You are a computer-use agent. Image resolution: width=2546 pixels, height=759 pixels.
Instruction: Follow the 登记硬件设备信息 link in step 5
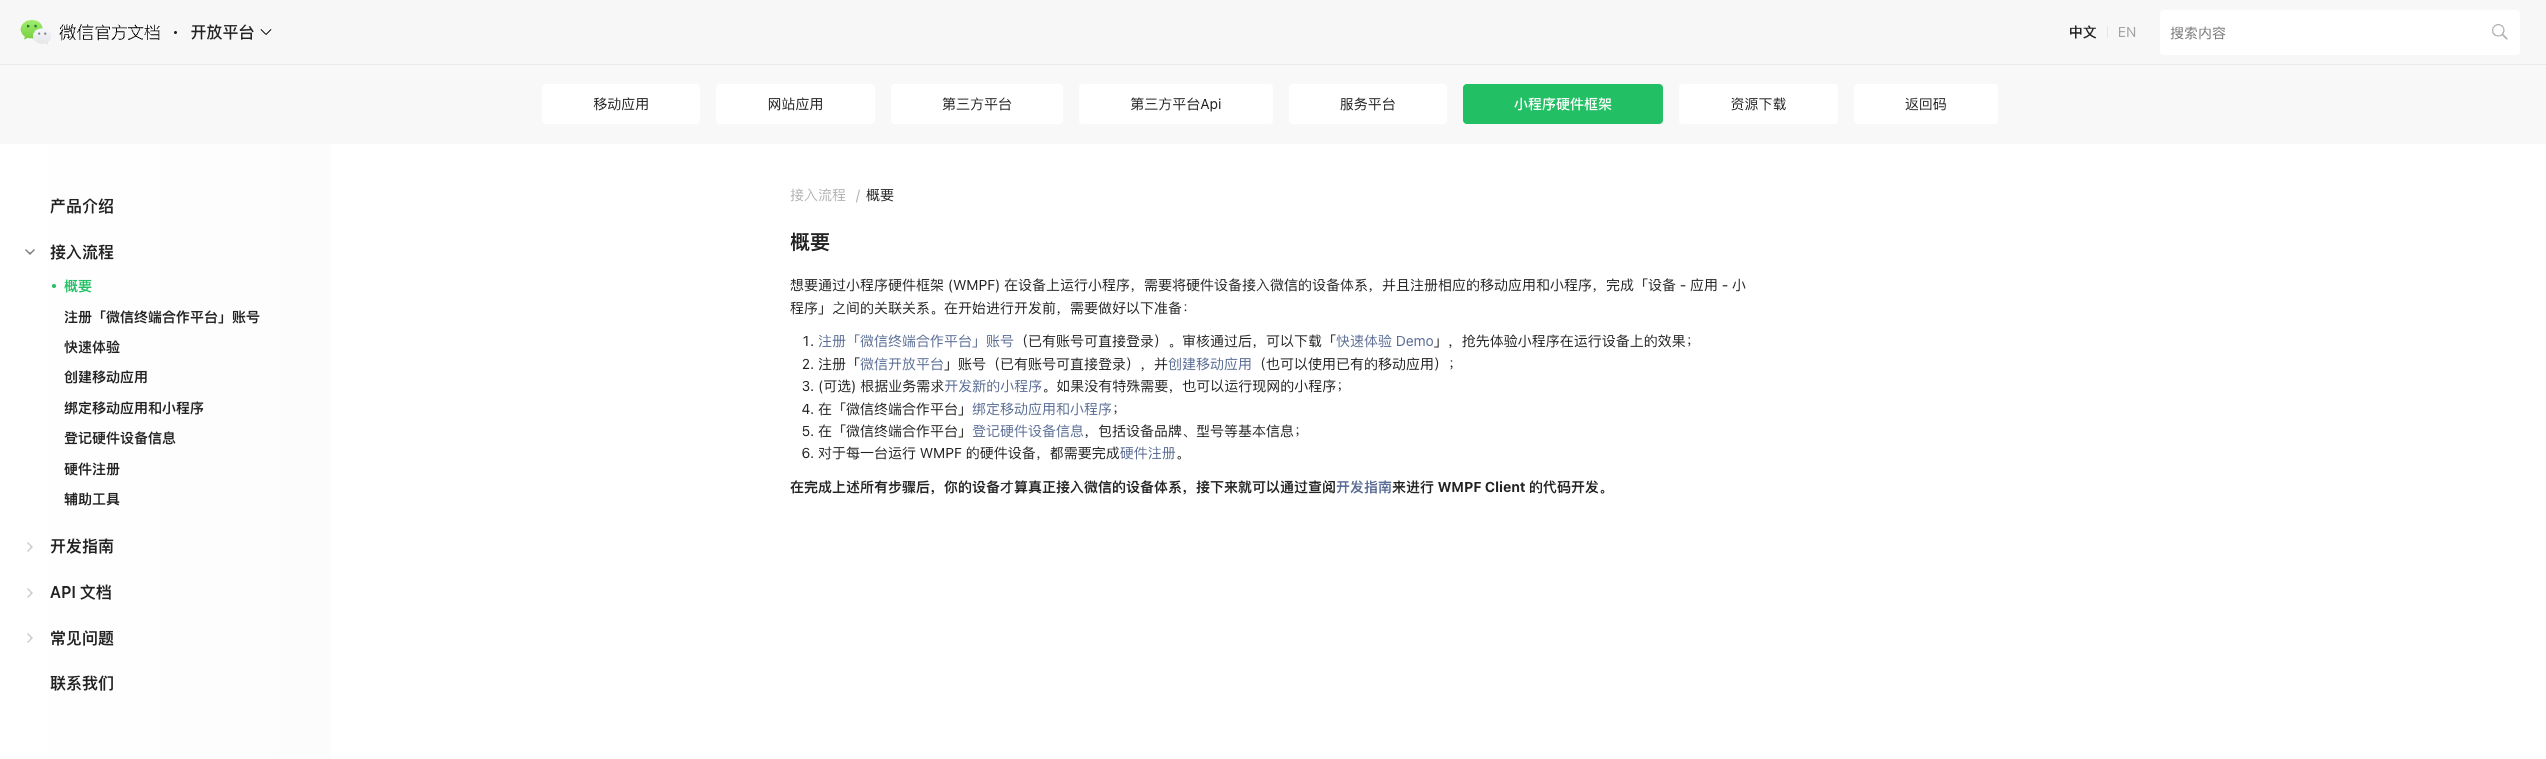pos(1028,431)
